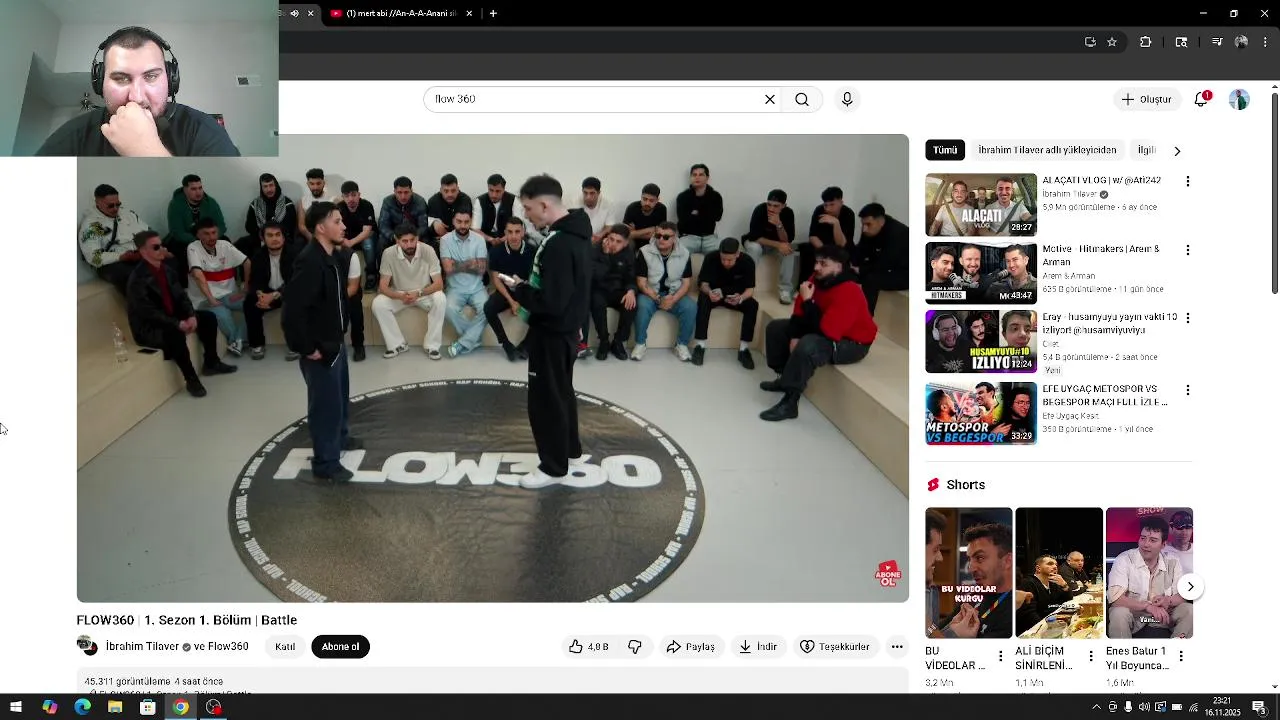
Task: Open options for 'ALİ BİÇİM' Short
Action: (x=1090, y=656)
